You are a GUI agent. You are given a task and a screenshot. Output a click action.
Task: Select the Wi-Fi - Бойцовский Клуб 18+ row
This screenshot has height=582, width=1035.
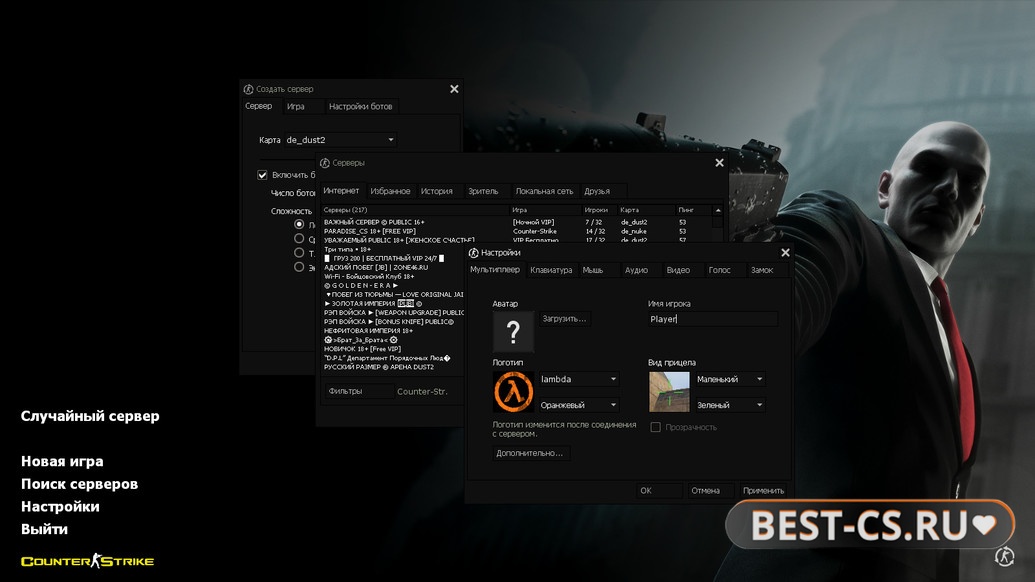point(393,276)
